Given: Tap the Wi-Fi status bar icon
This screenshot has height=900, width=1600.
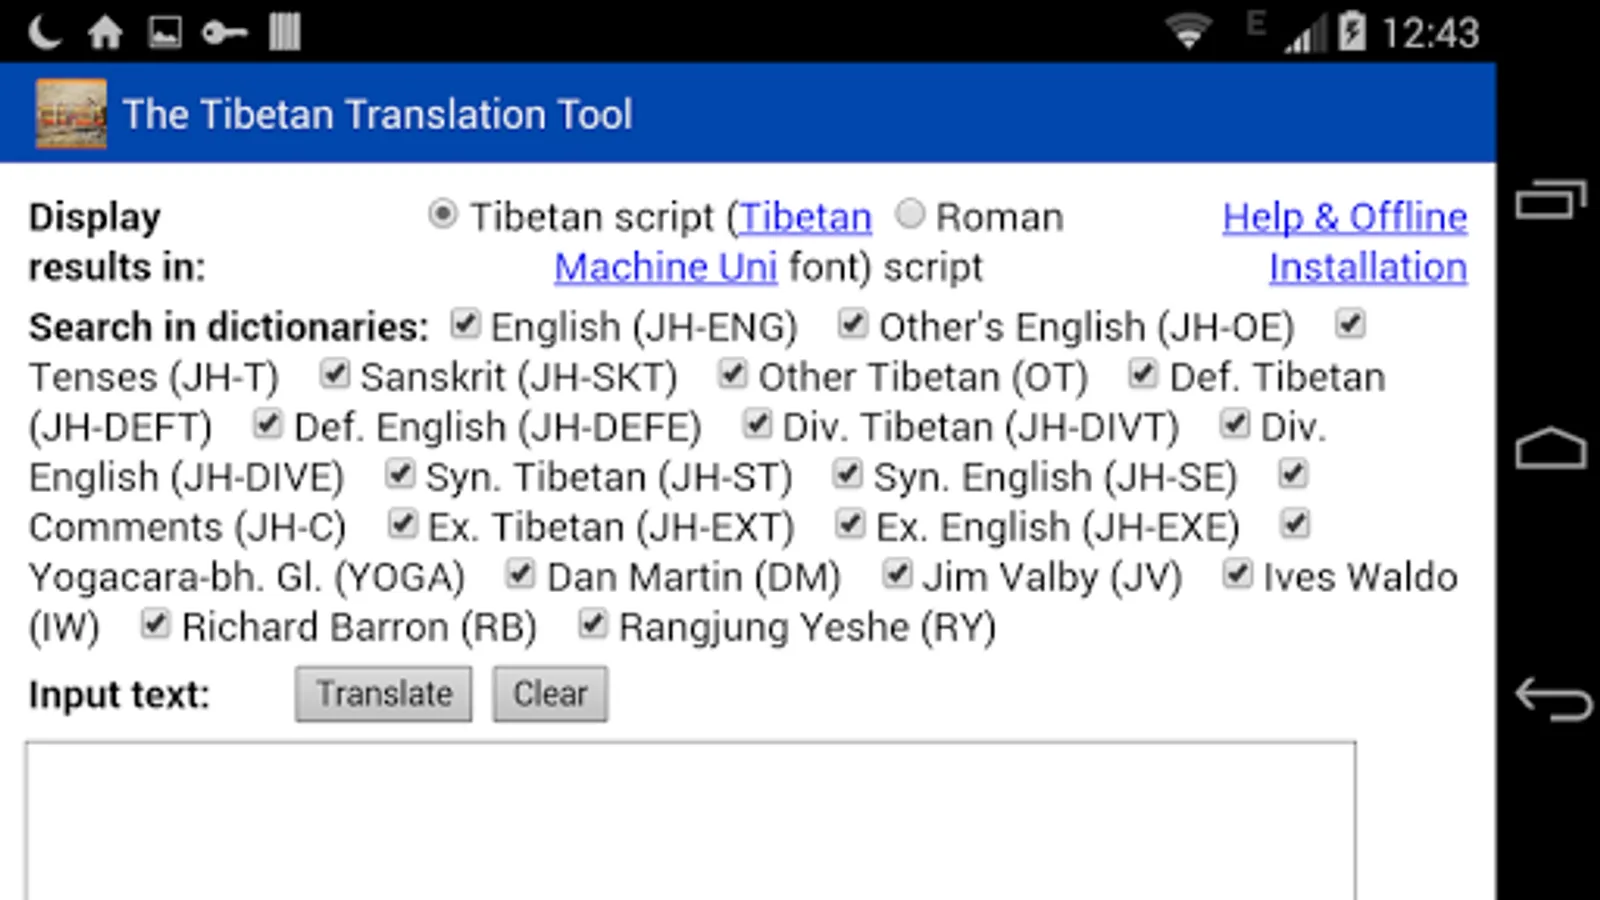Looking at the screenshot, I should click(1188, 32).
